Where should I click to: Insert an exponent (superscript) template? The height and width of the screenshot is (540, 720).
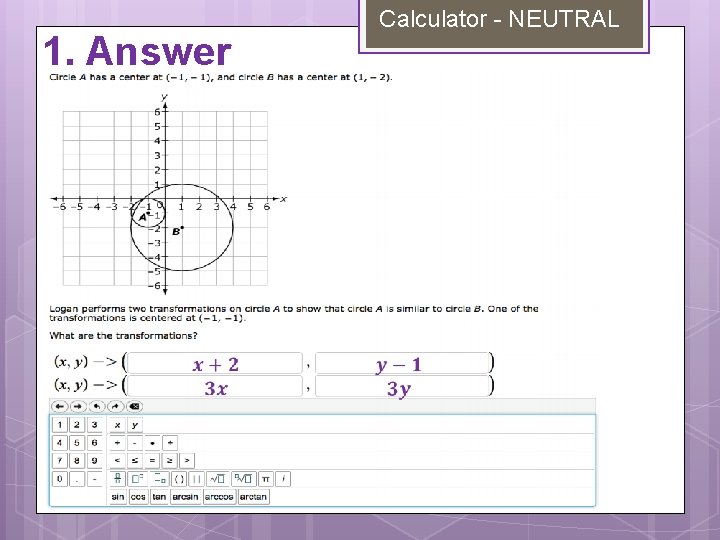pyautogui.click(x=137, y=479)
